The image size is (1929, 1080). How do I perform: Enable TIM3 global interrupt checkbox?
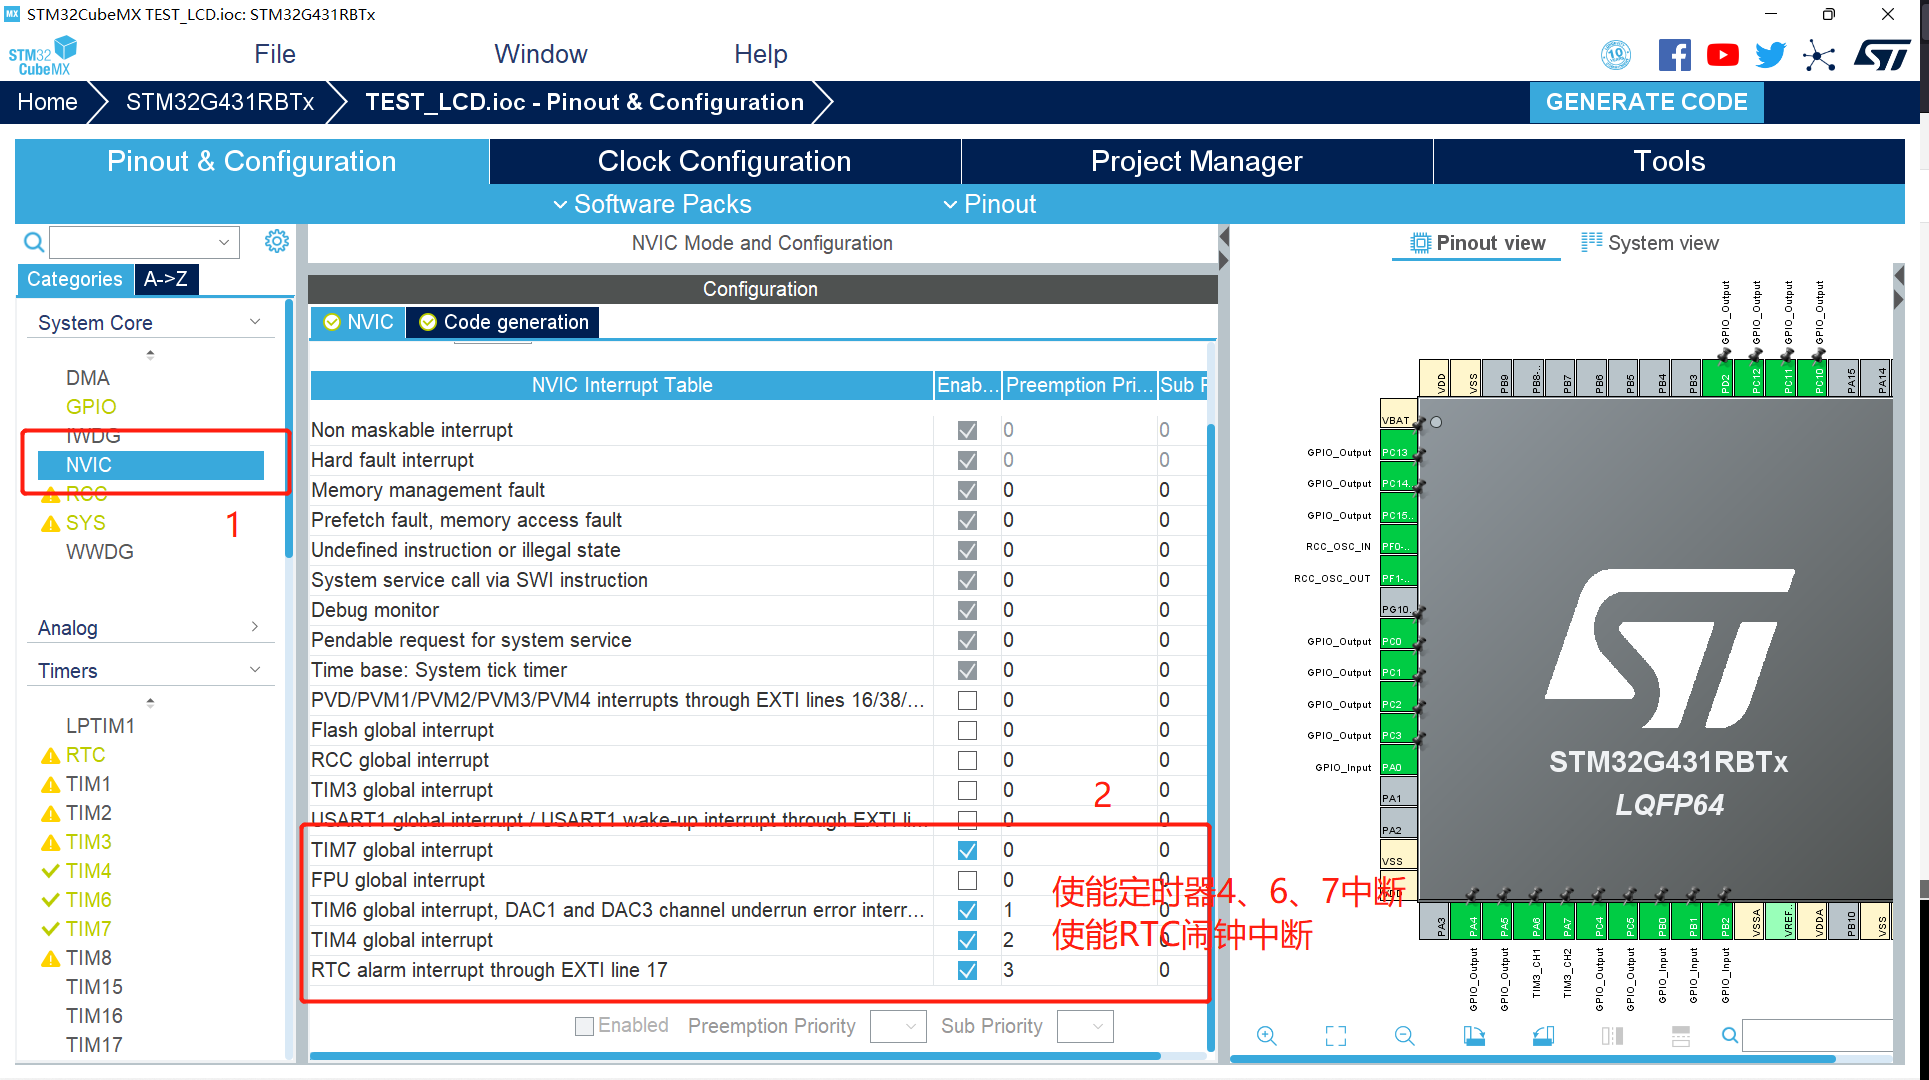point(967,790)
